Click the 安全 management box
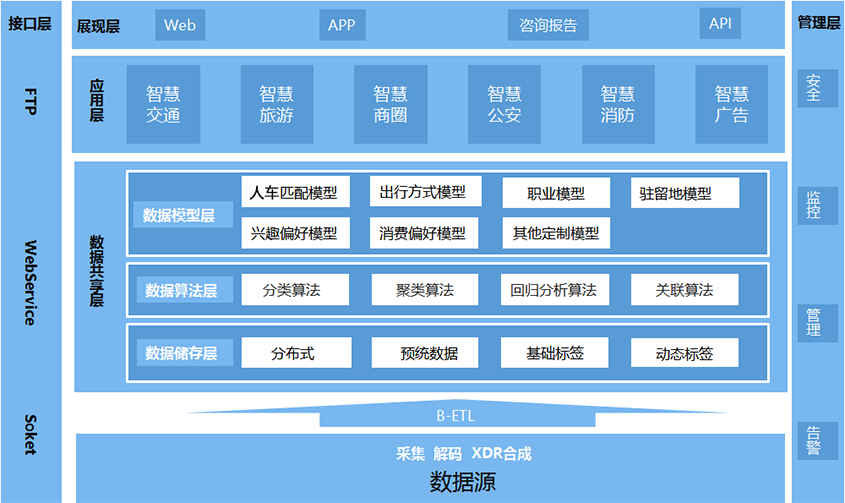The height and width of the screenshot is (503, 845). pyautogui.click(x=814, y=88)
